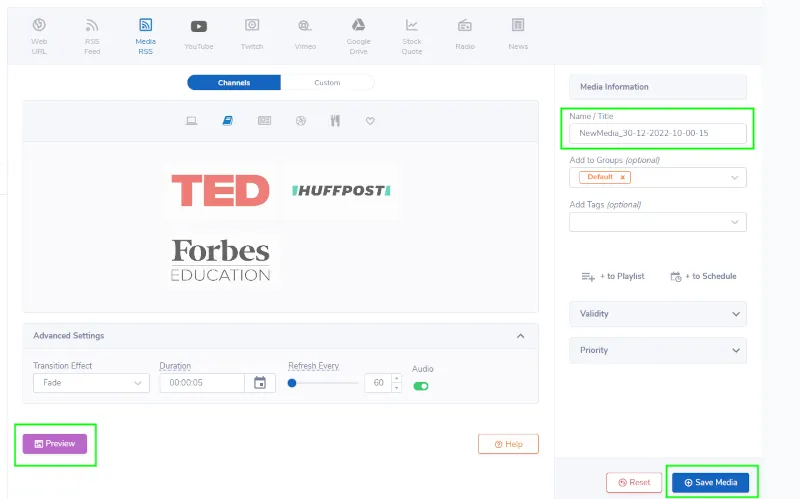Screen dimensions: 800x499
Task: Open the Google Drive source
Action: pos(358,36)
